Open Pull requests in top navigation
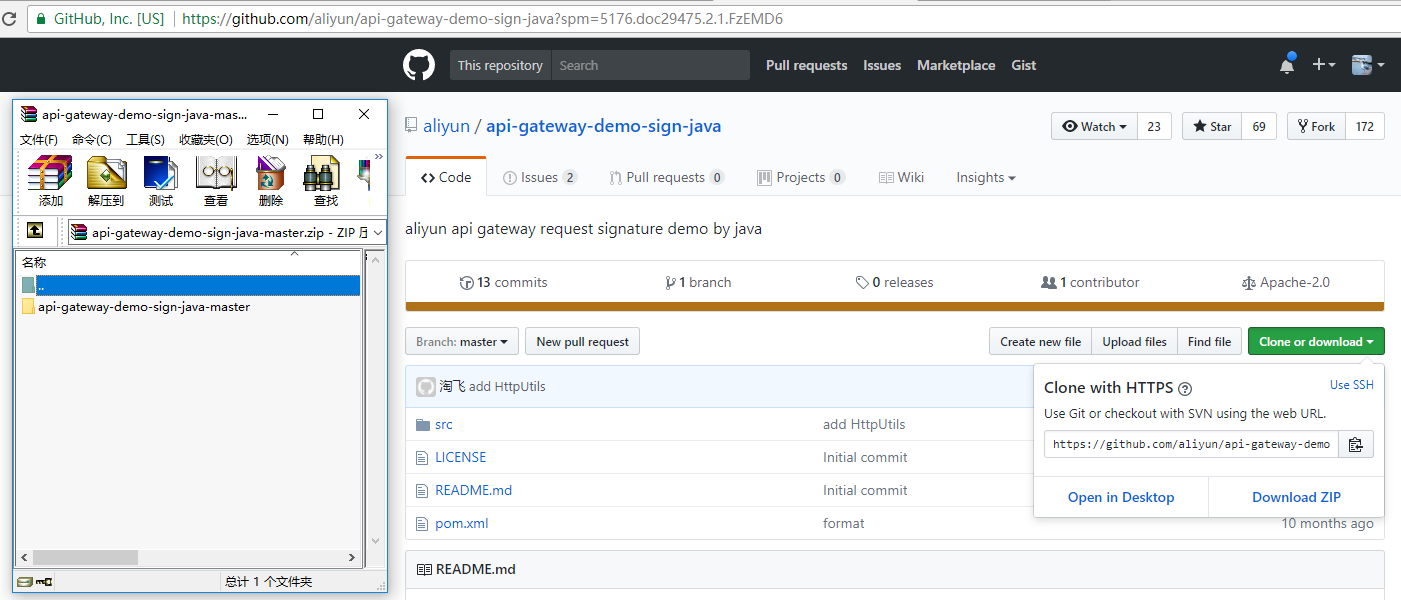Image resolution: width=1401 pixels, height=600 pixels. [806, 65]
